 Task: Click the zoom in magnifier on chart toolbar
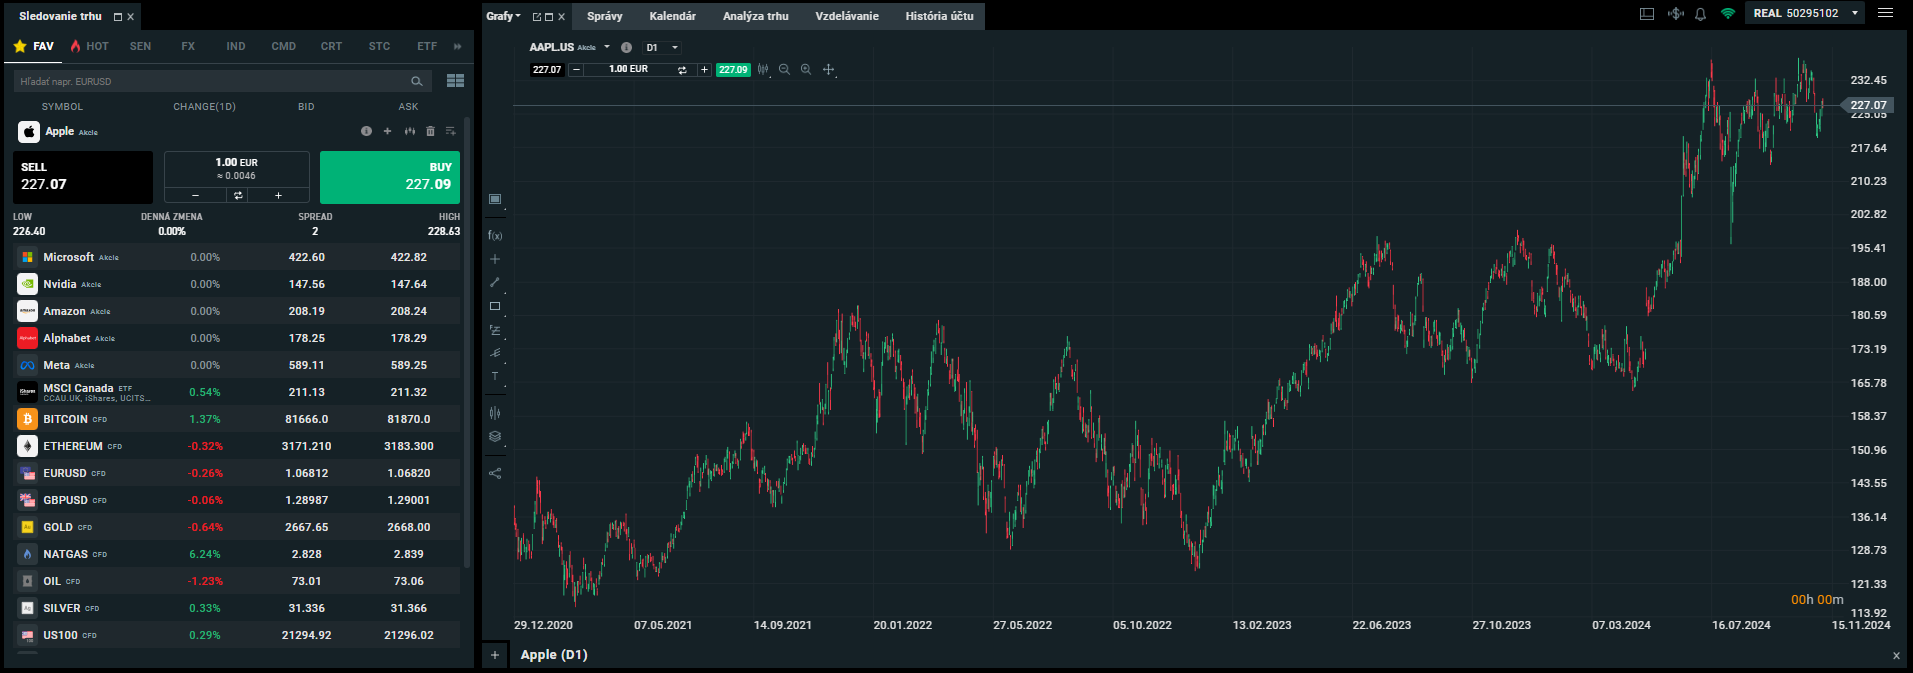coord(806,70)
